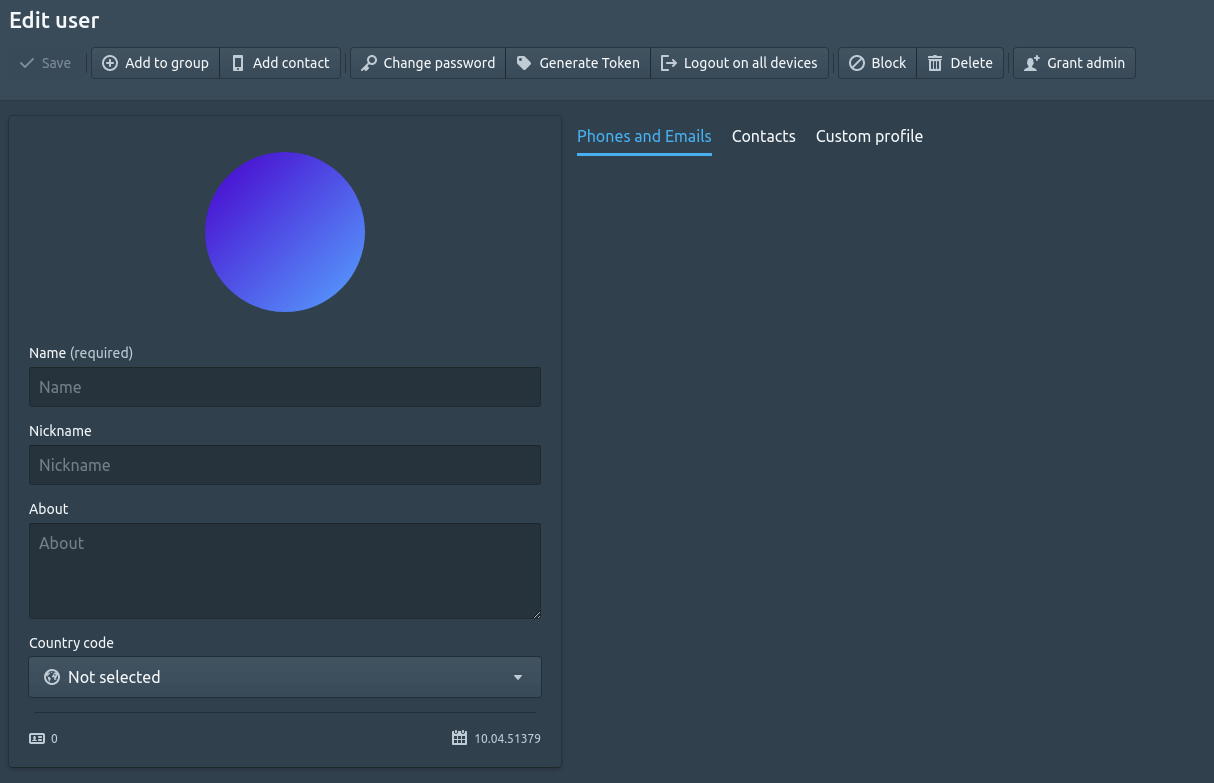Click the Edit user heading
1214x783 pixels.
pyautogui.click(x=54, y=20)
